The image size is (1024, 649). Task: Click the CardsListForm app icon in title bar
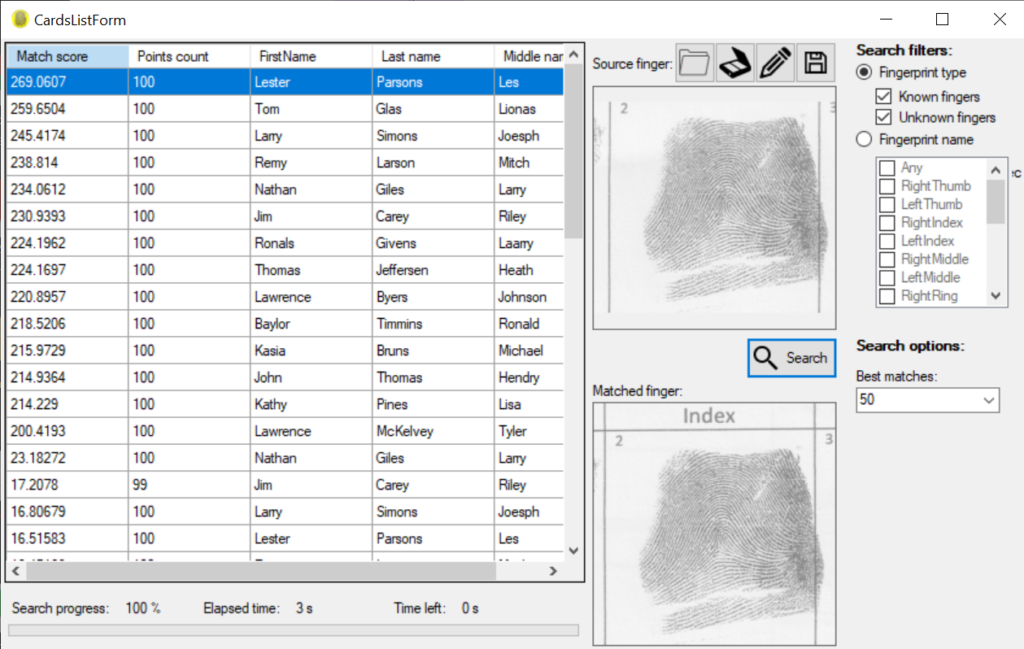(19, 19)
